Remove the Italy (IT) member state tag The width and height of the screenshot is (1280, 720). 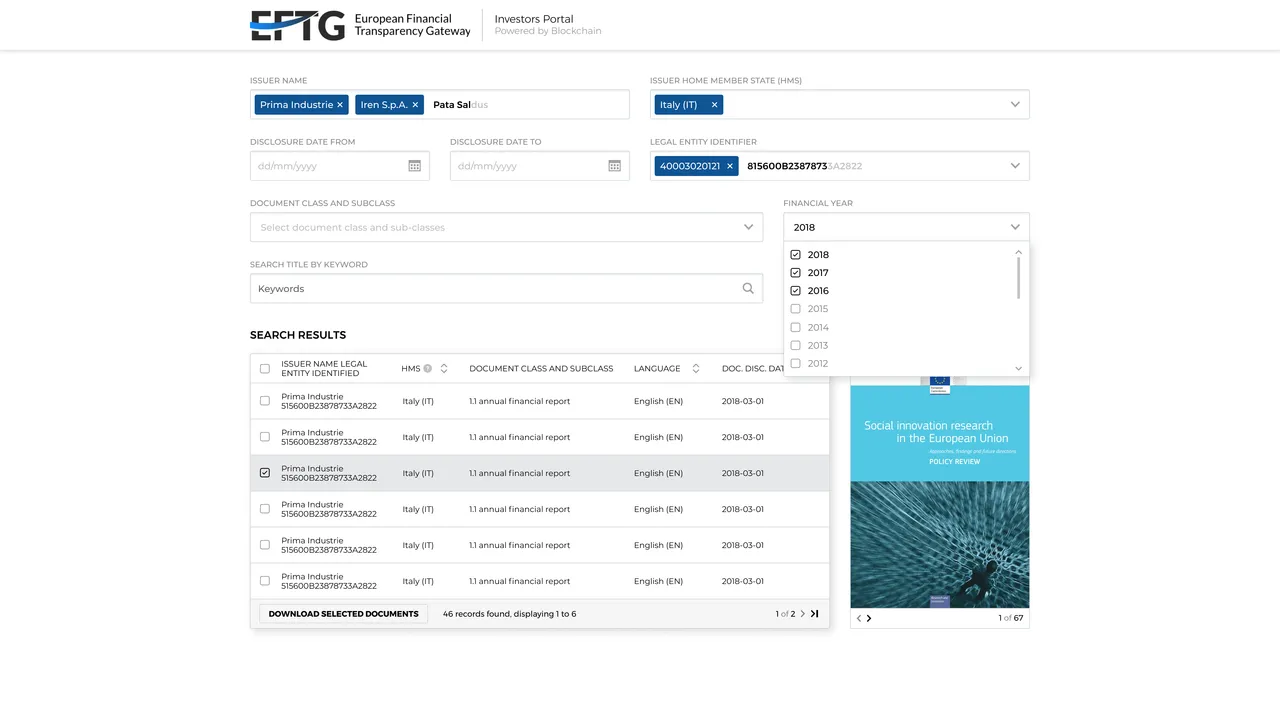point(714,105)
